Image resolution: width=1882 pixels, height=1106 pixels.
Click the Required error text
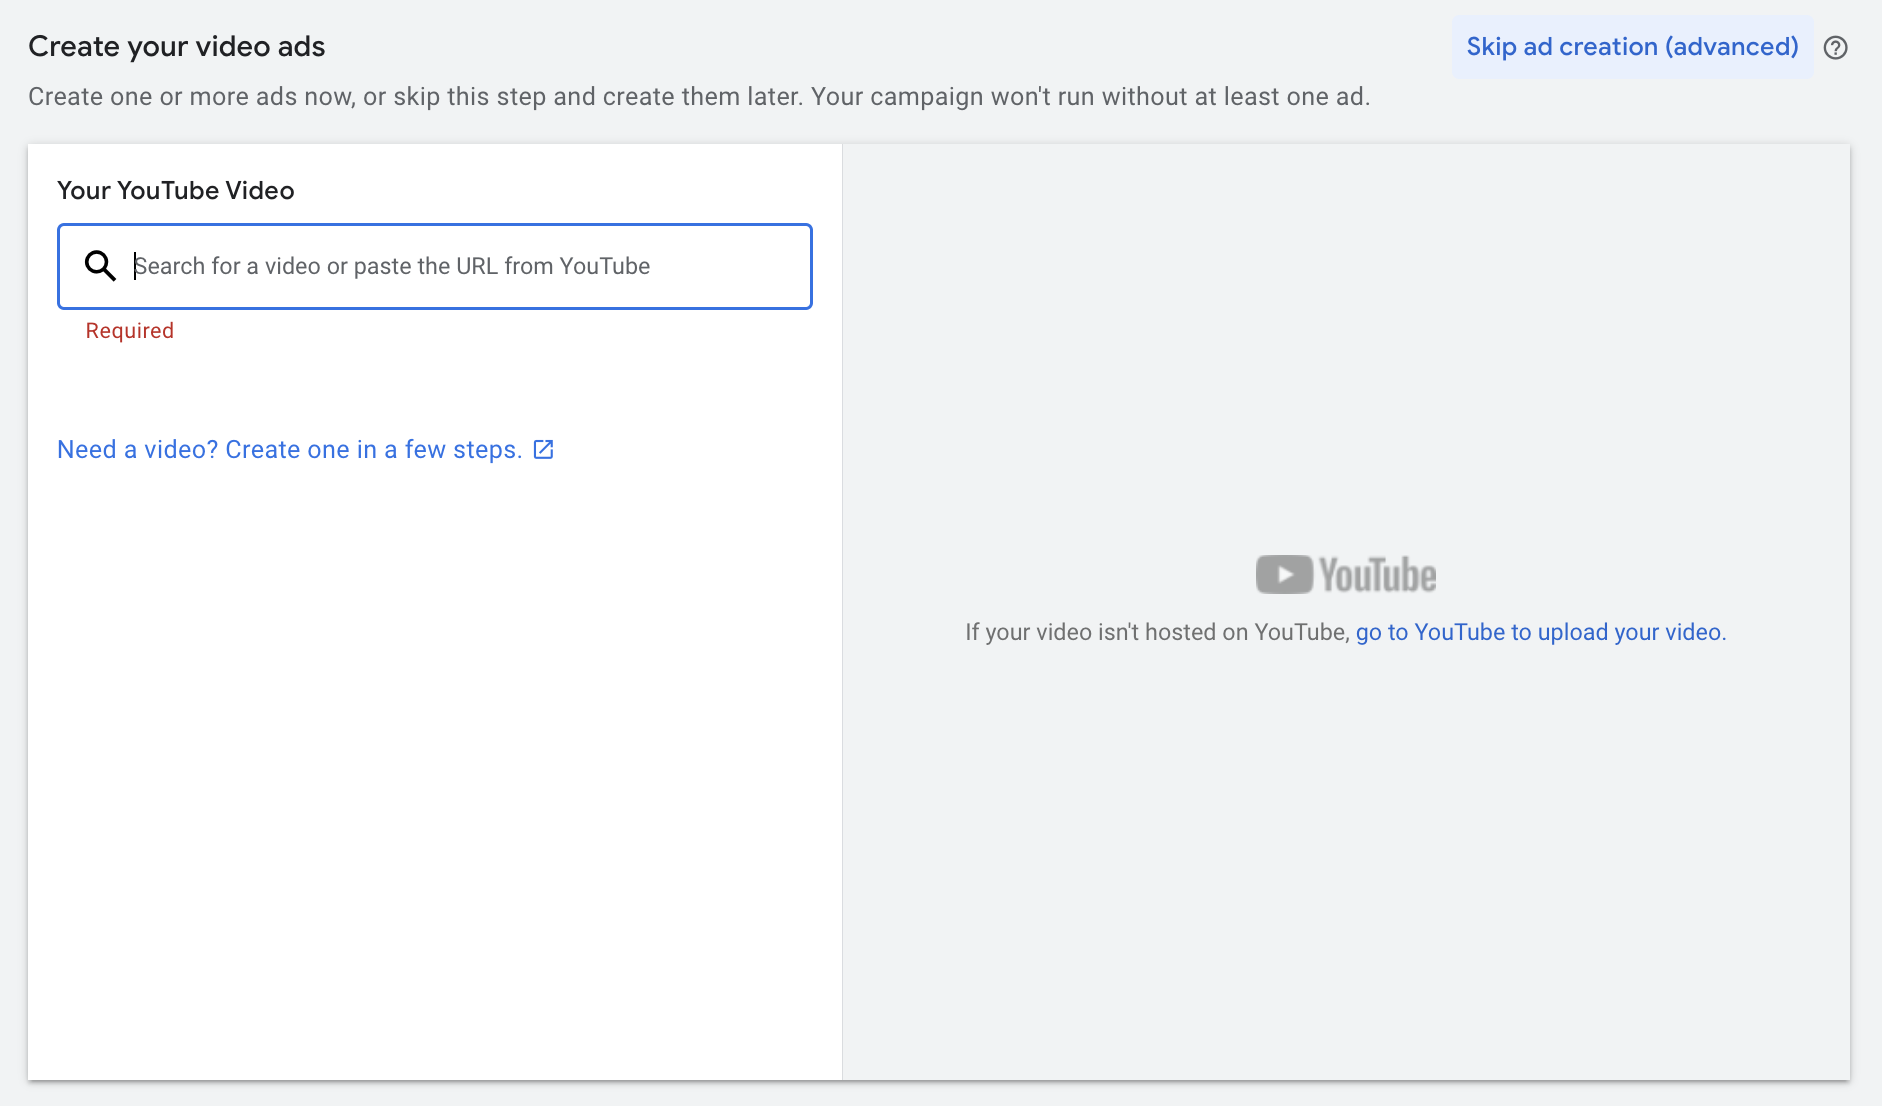pos(130,331)
